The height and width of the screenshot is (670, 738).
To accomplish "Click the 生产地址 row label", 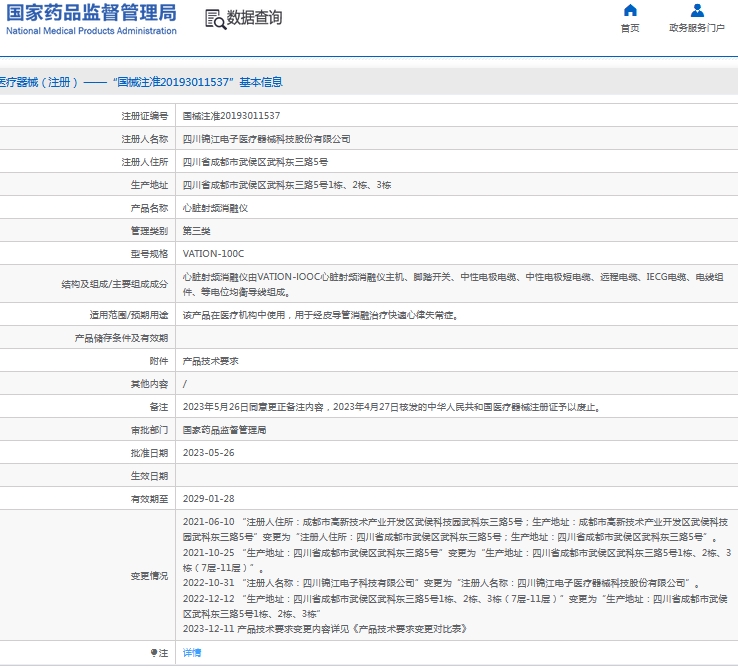I will 149,185.
